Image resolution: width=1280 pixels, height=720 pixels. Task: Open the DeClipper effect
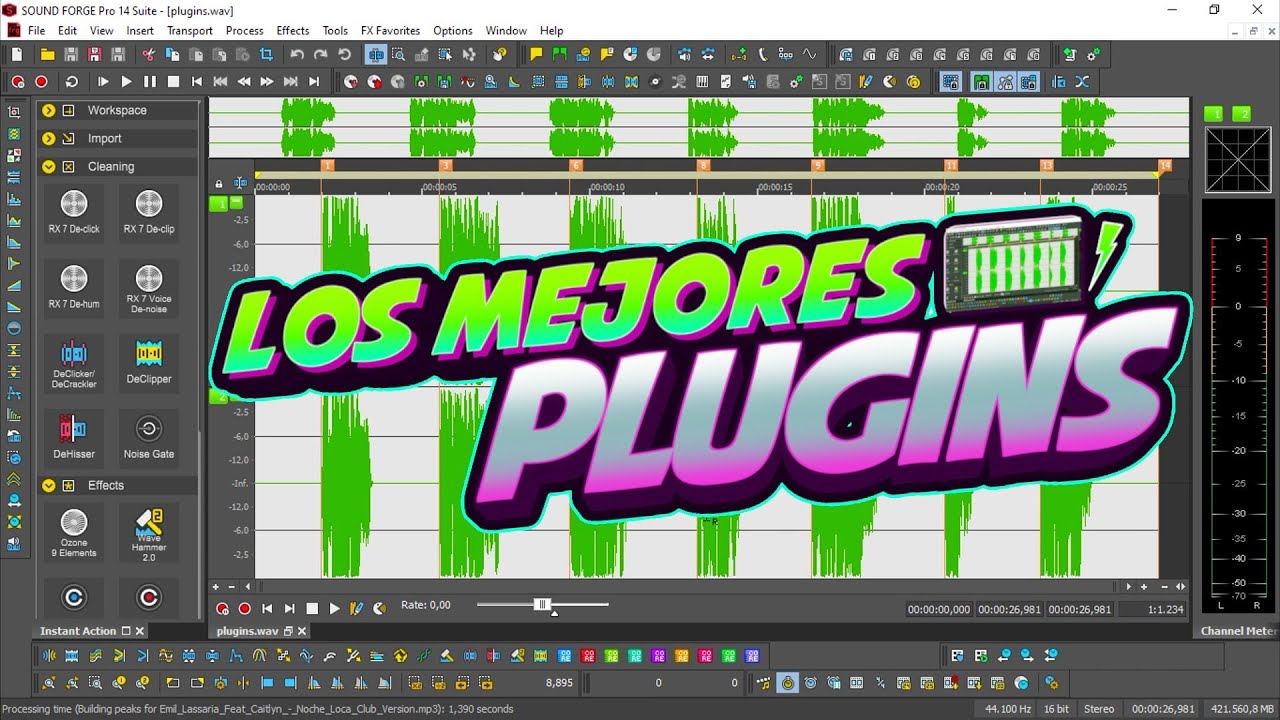[x=149, y=362]
